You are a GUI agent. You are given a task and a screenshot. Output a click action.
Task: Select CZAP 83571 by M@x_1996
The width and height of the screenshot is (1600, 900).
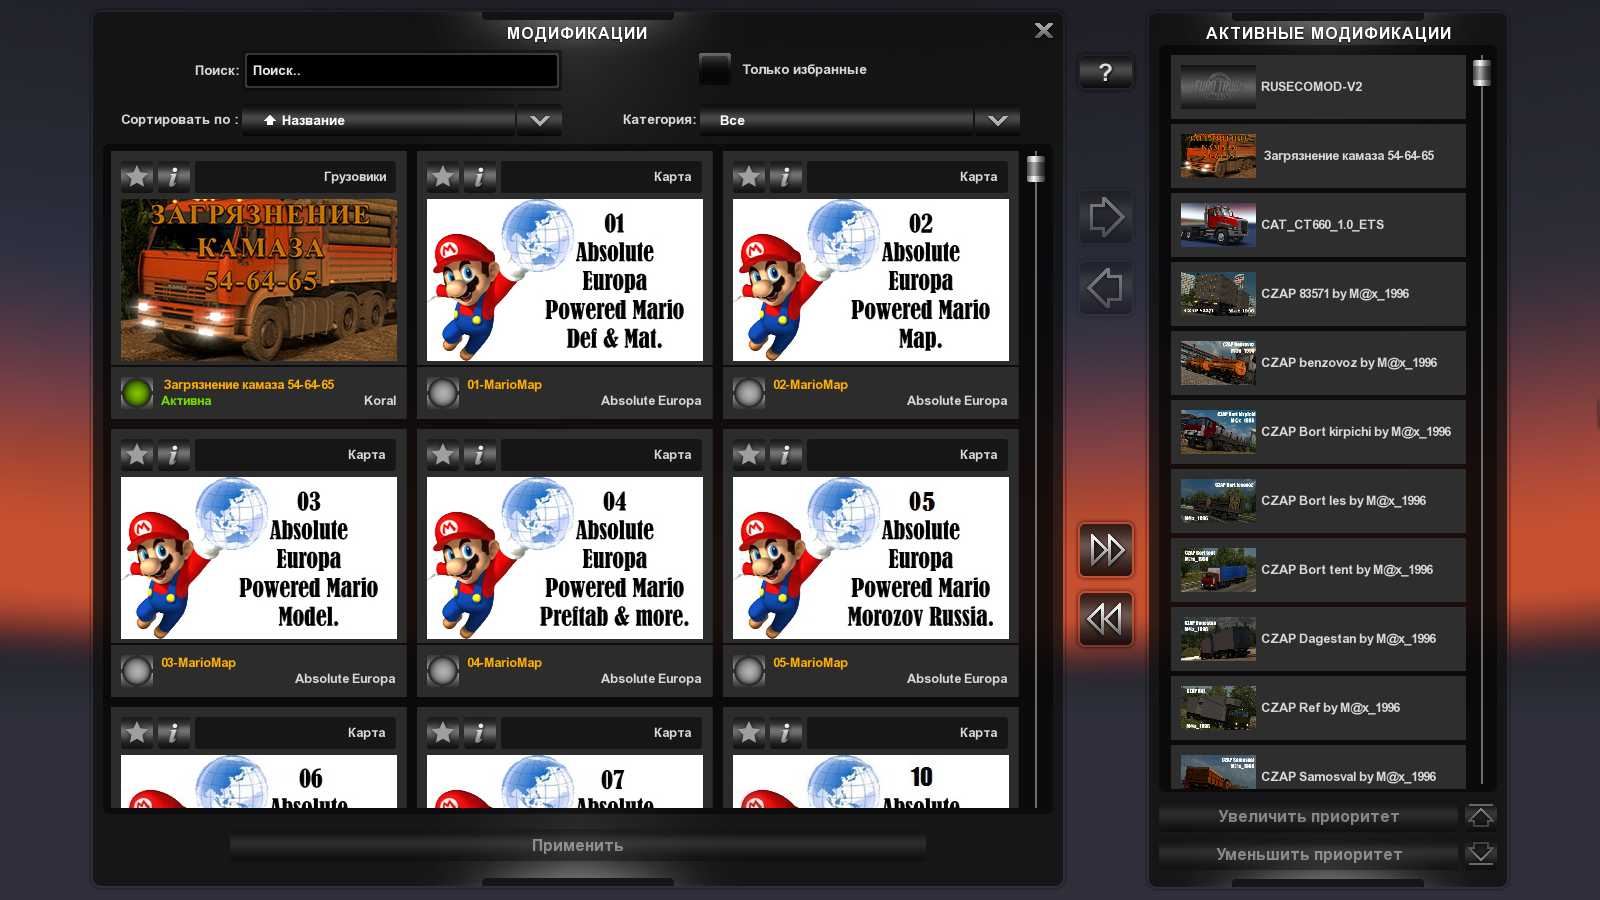pyautogui.click(x=1318, y=294)
